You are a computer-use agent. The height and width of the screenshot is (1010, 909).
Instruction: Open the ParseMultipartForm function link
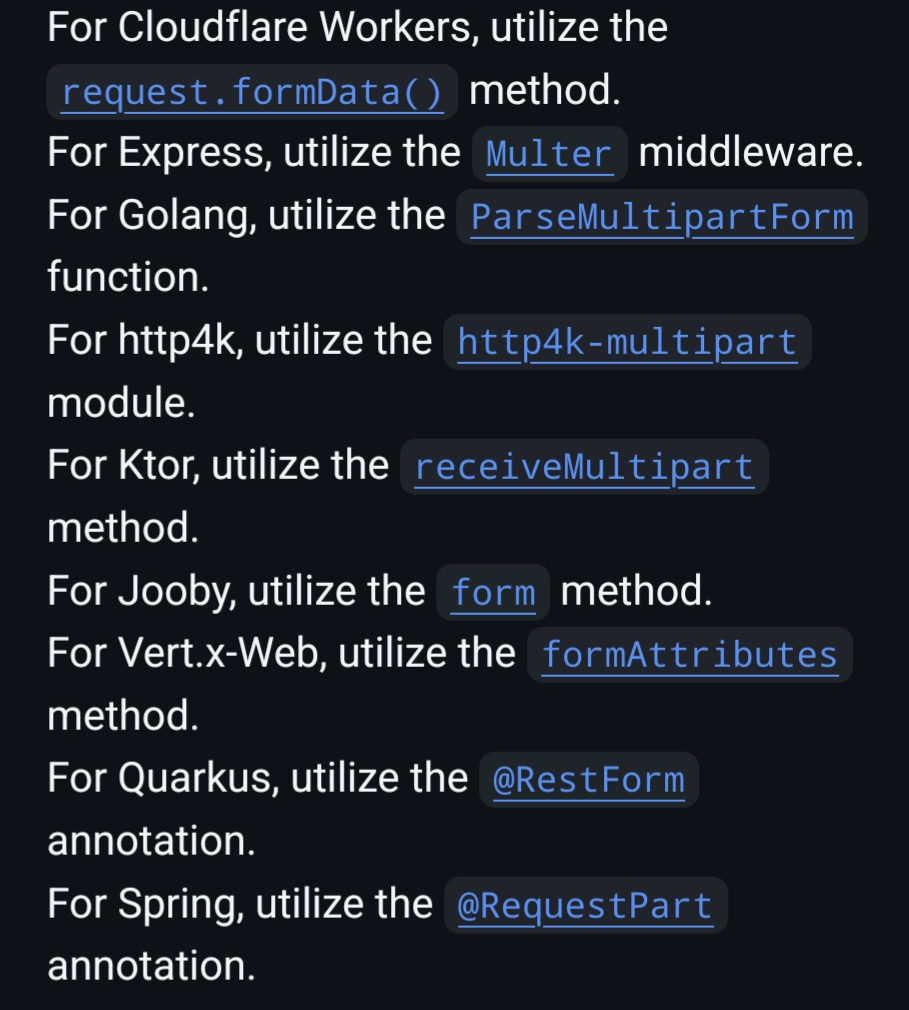661,218
